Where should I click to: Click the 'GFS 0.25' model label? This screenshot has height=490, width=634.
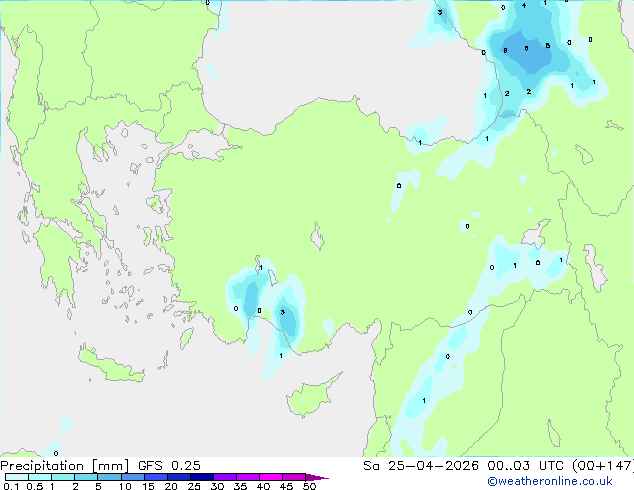tap(169, 466)
